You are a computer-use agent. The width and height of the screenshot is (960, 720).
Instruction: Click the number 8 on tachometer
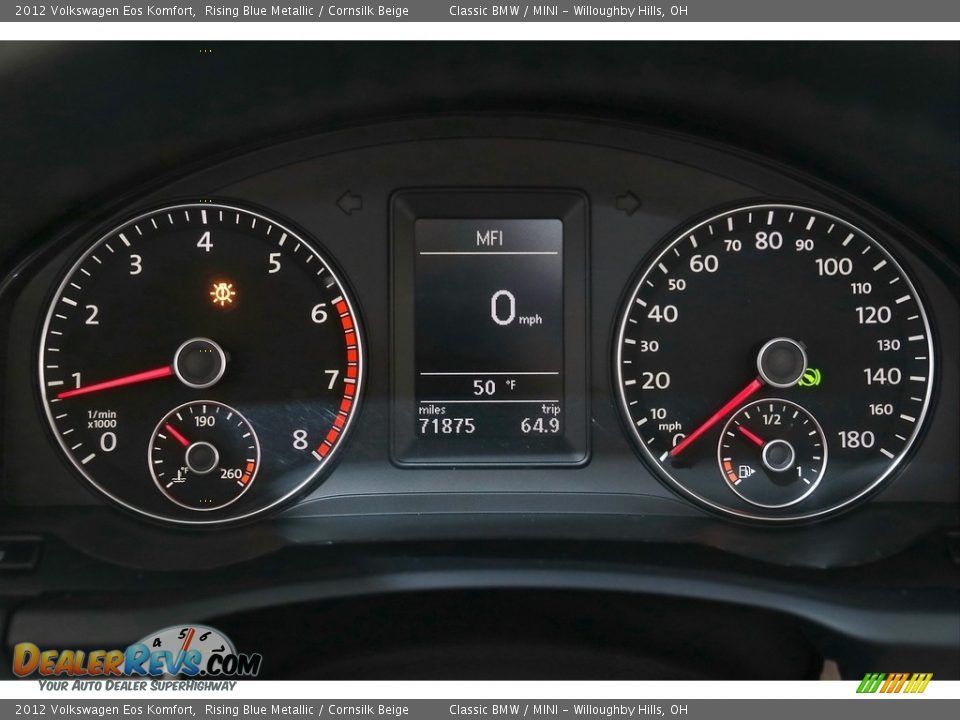pos(299,440)
